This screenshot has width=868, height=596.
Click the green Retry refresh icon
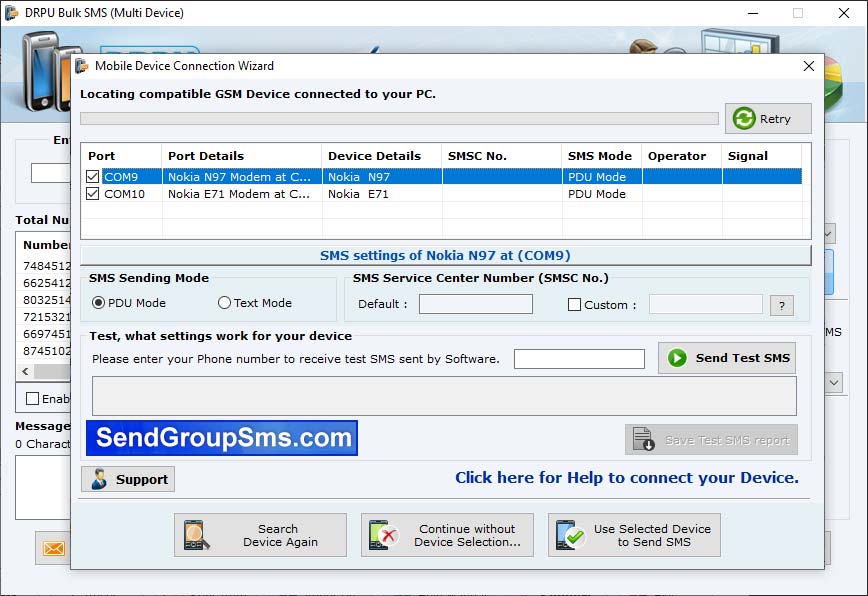point(742,118)
